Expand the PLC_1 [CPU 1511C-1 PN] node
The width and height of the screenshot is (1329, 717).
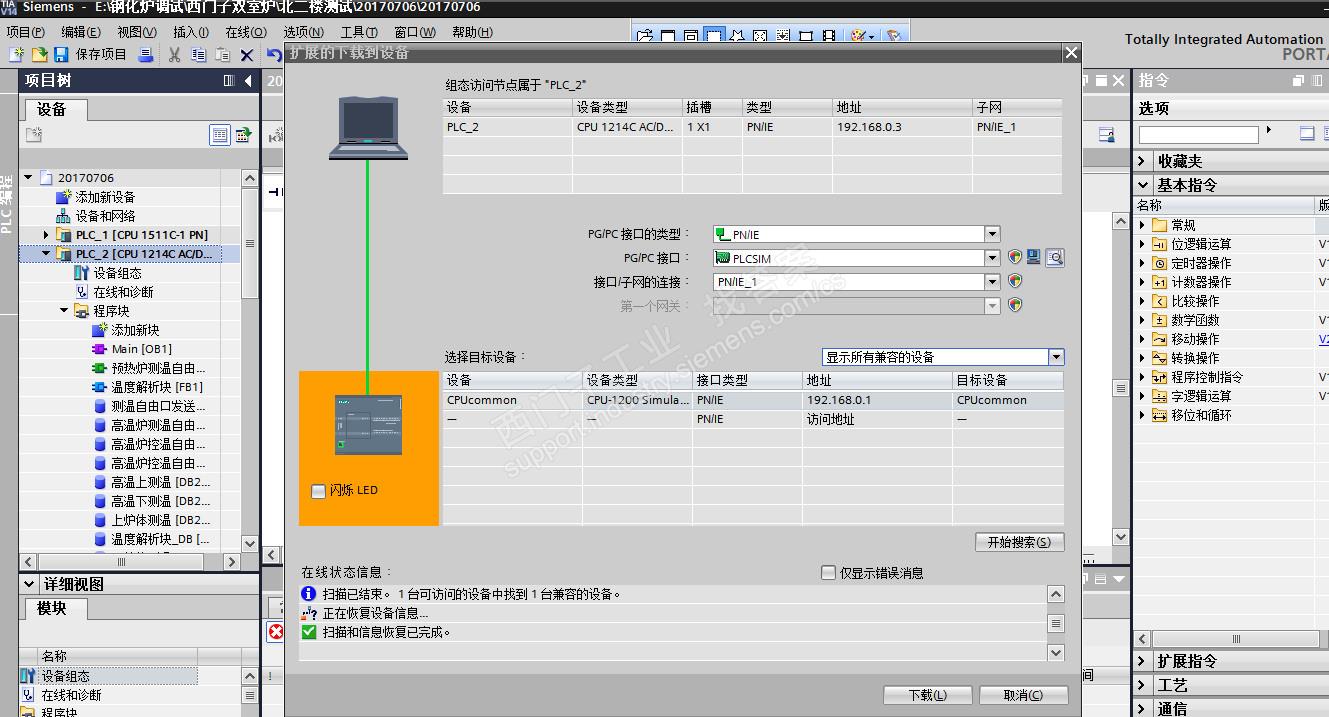46,235
